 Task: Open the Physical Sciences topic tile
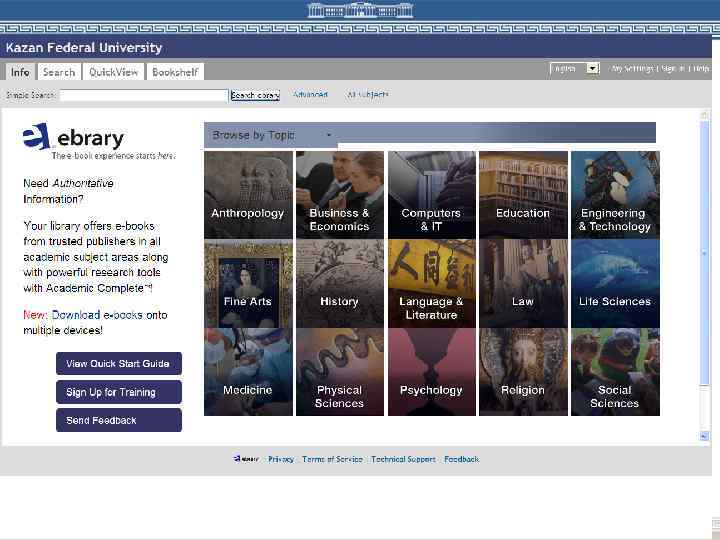[x=340, y=372]
